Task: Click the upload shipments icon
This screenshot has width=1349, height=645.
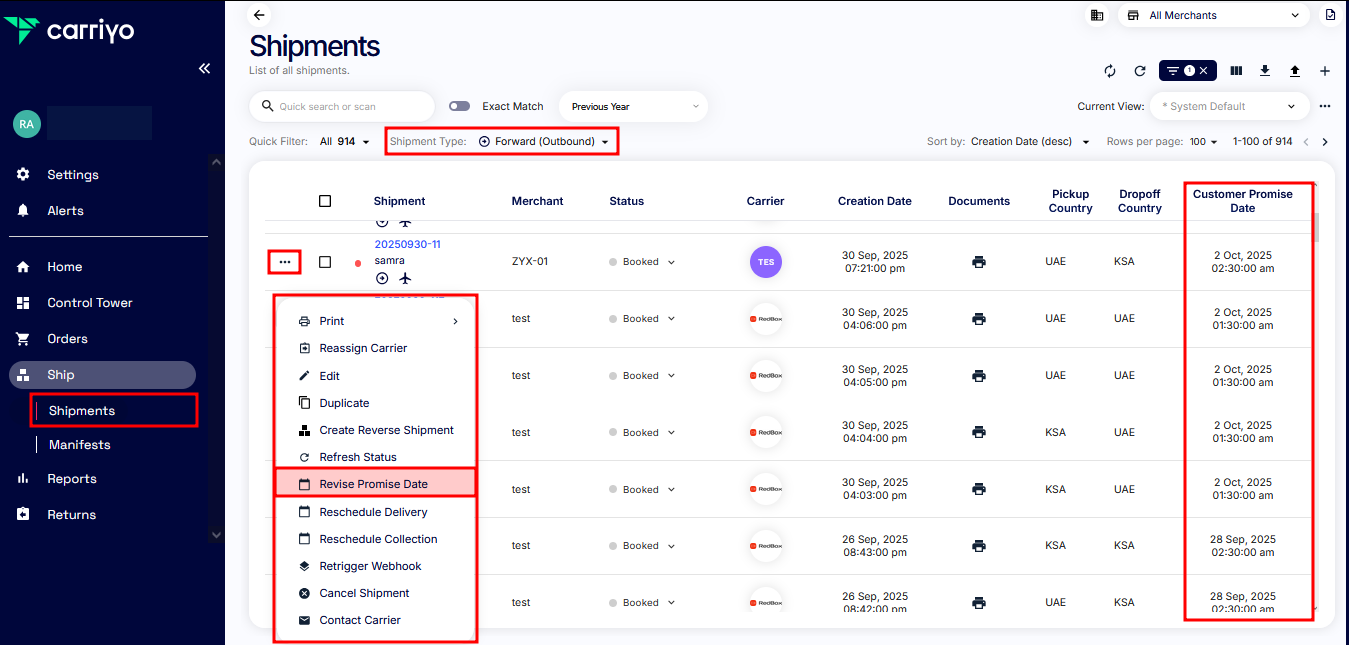Action: click(x=1295, y=71)
